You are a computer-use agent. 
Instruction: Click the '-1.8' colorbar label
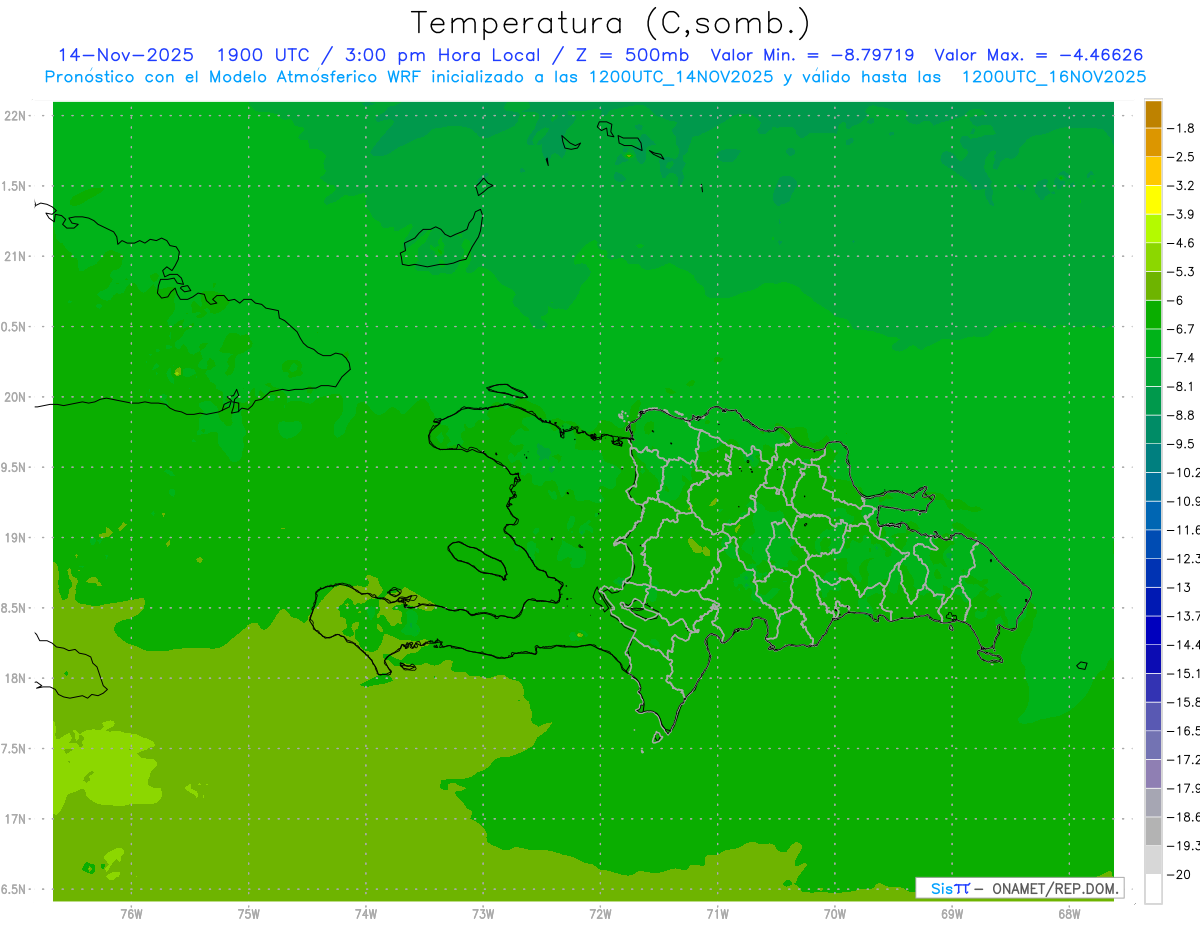tap(1182, 128)
